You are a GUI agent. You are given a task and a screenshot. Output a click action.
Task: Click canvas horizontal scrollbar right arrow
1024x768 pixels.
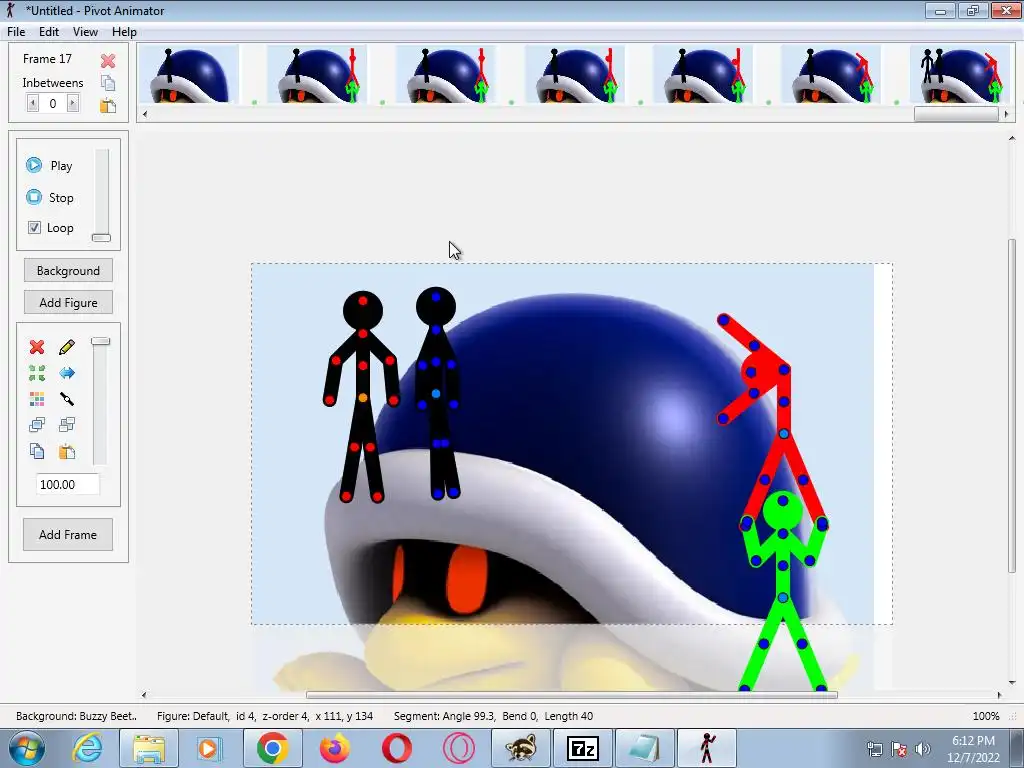tap(999, 695)
